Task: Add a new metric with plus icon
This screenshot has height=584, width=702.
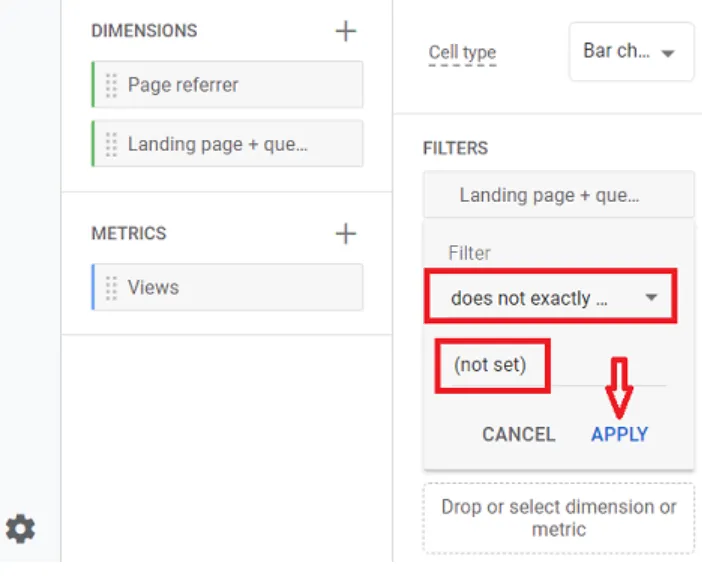Action: (345, 234)
